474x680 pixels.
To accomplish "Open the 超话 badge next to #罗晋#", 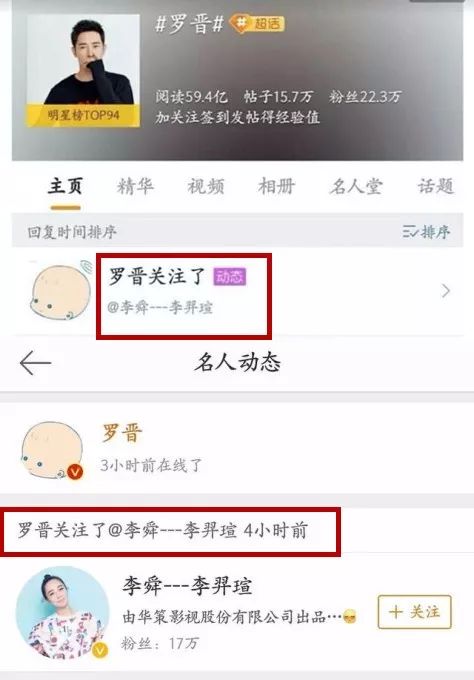I will pos(257,23).
